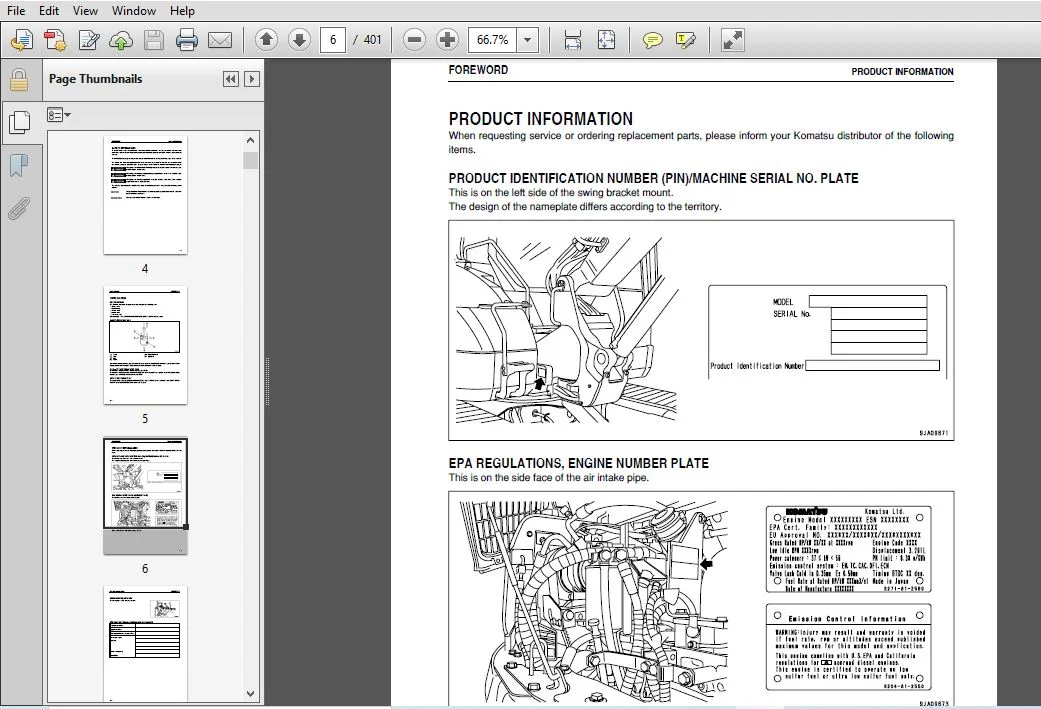Collapse the panel with double-left-arrow button
Image resolution: width=1041 pixels, height=709 pixels.
click(x=230, y=79)
